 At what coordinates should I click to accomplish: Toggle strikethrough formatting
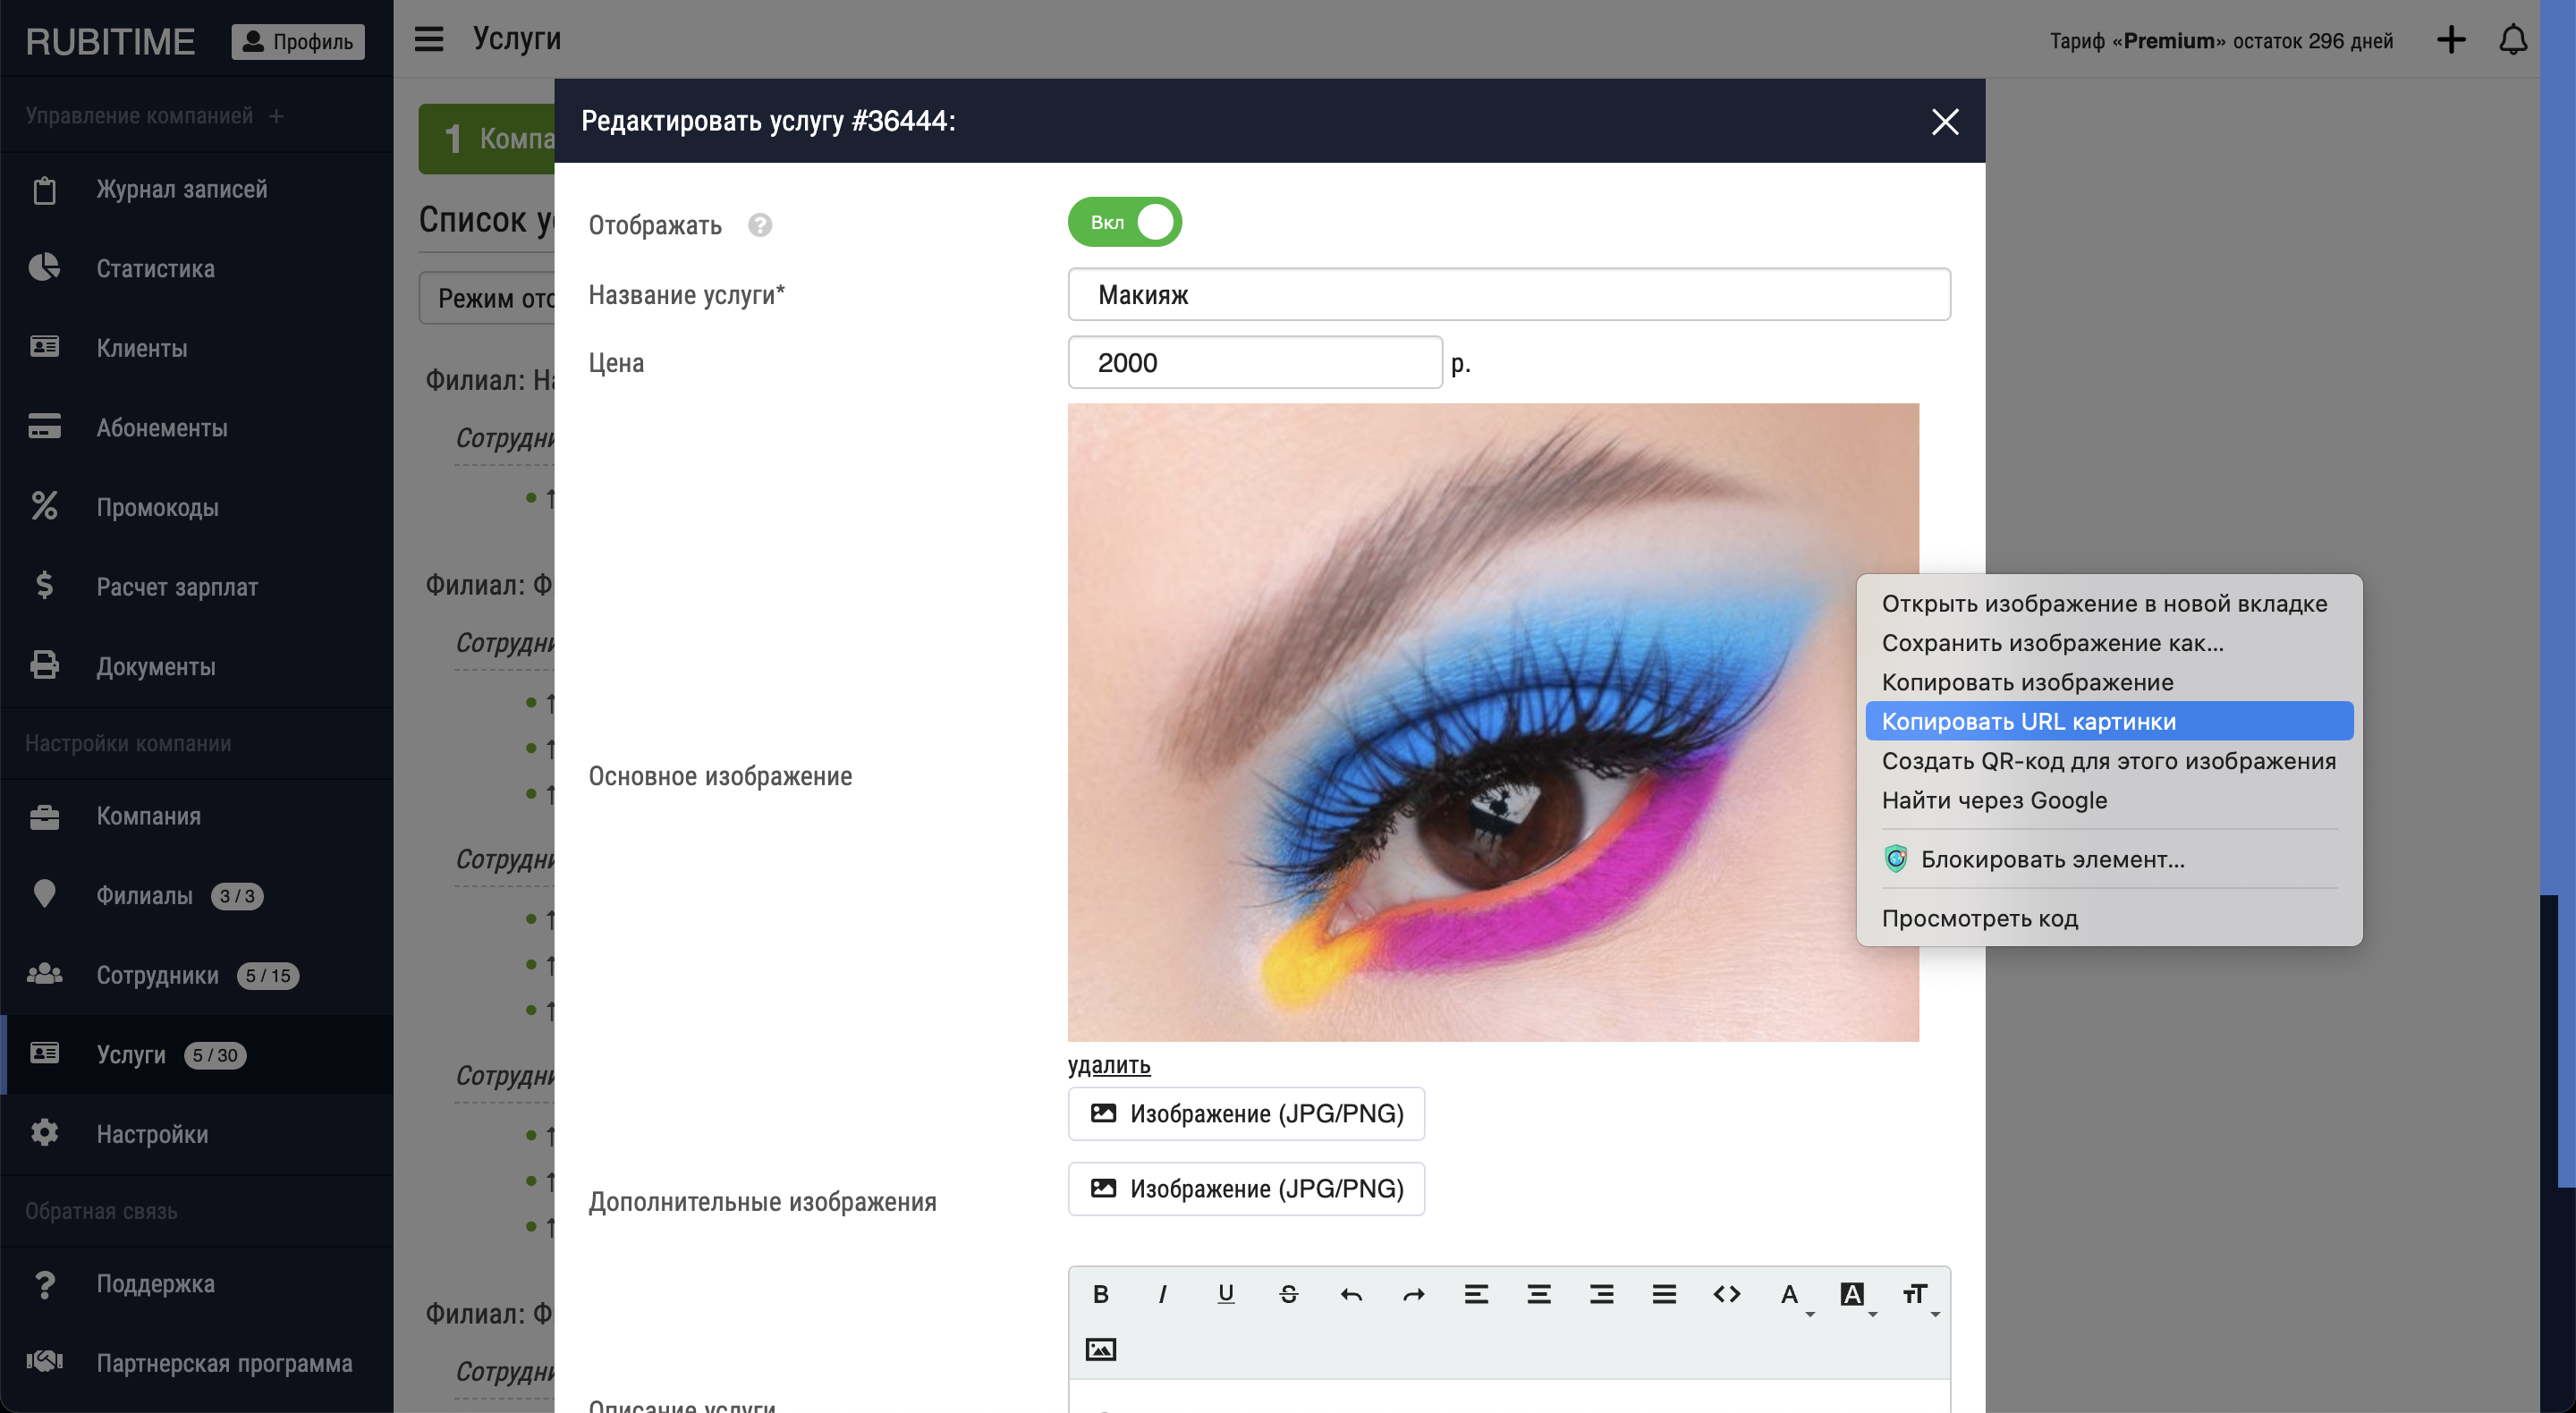(1288, 1294)
